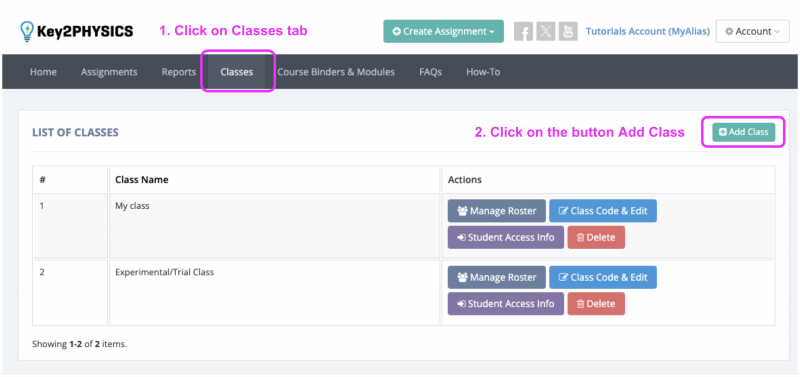Image resolution: width=800 pixels, height=377 pixels.
Task: Open Course Binders & Modules tab
Action: click(336, 72)
